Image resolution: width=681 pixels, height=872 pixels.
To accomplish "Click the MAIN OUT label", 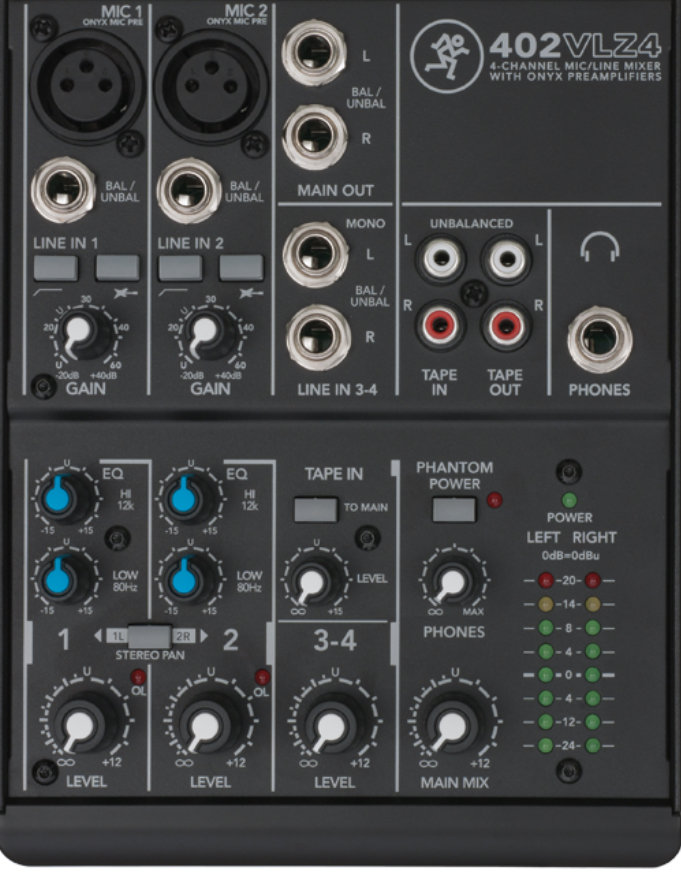I will pos(335,190).
